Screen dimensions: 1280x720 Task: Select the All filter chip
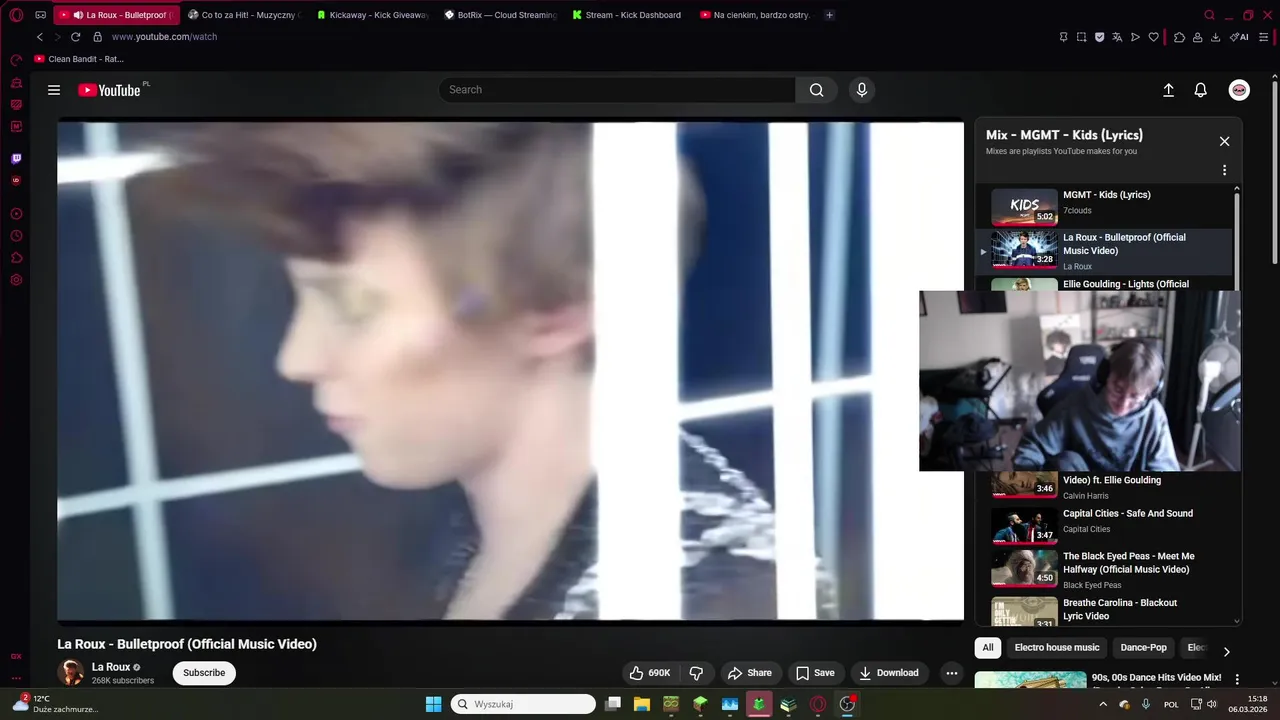point(988,648)
